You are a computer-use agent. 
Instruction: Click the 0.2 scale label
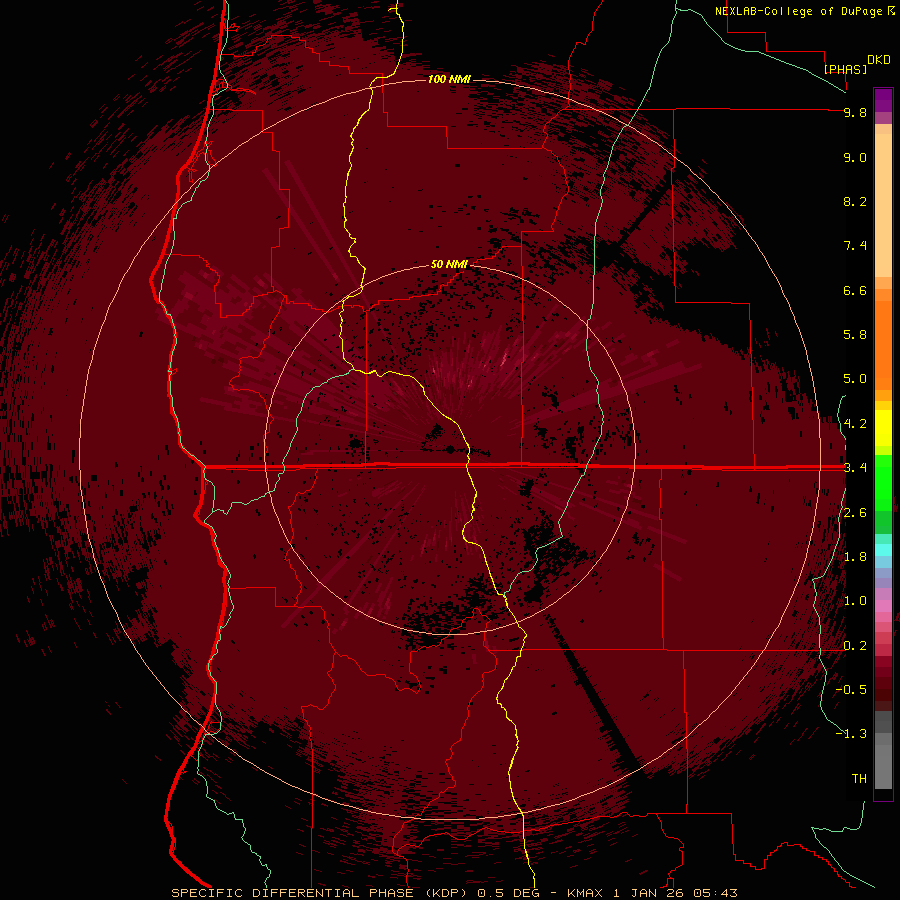coord(855,646)
